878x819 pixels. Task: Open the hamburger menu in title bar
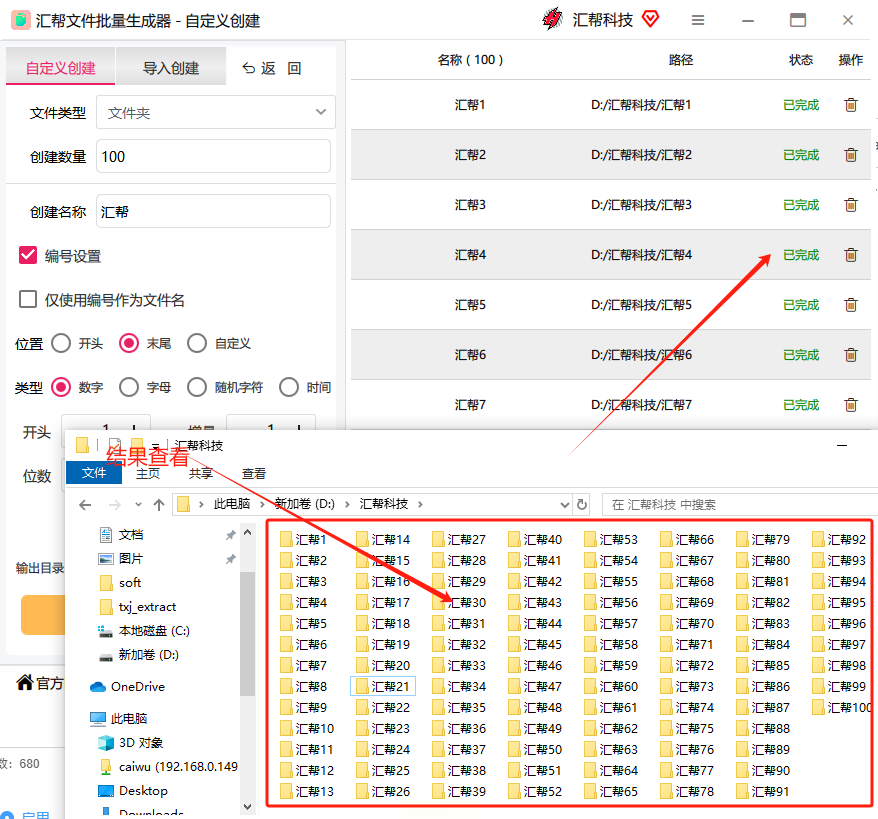coord(698,20)
